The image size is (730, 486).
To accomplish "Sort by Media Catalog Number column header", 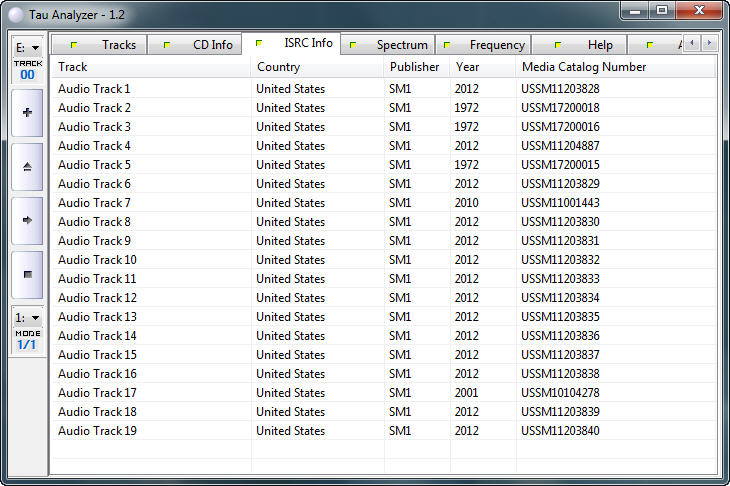I will 584,67.
